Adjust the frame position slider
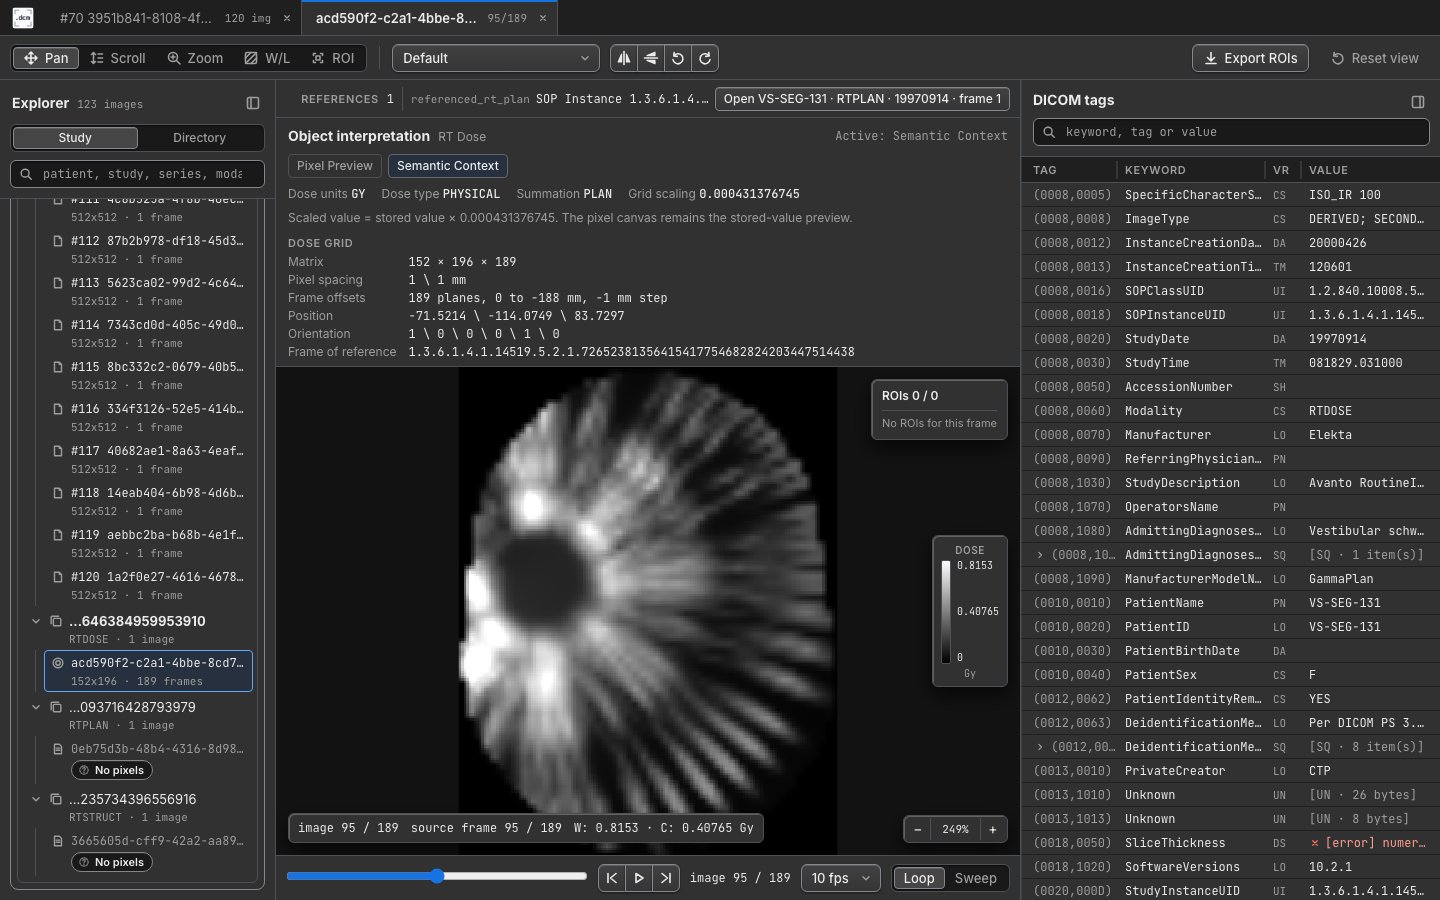This screenshot has width=1440, height=900. pos(437,876)
